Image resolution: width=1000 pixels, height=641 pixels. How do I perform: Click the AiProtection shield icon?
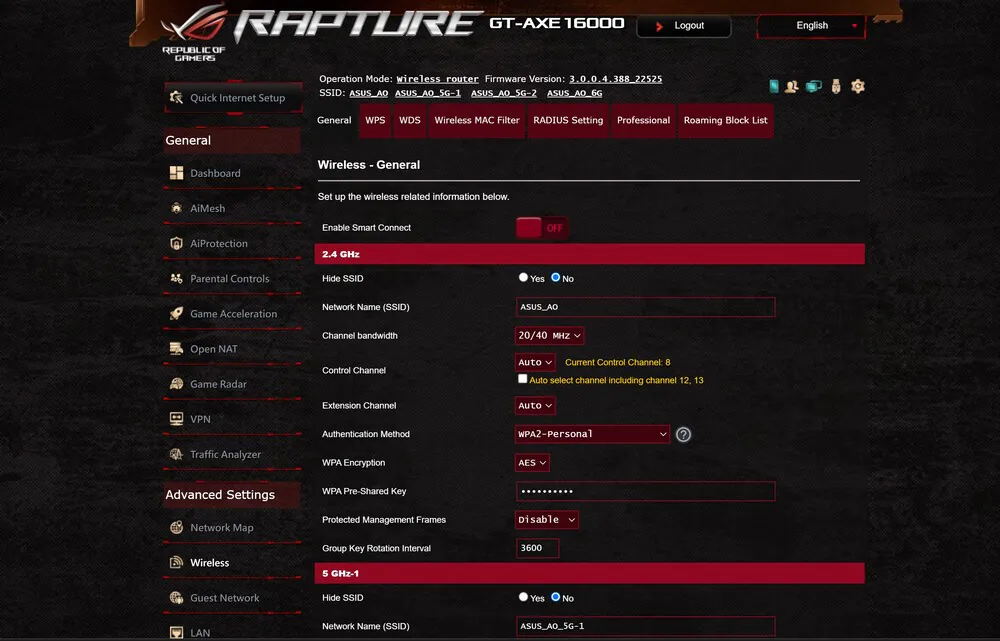click(177, 243)
